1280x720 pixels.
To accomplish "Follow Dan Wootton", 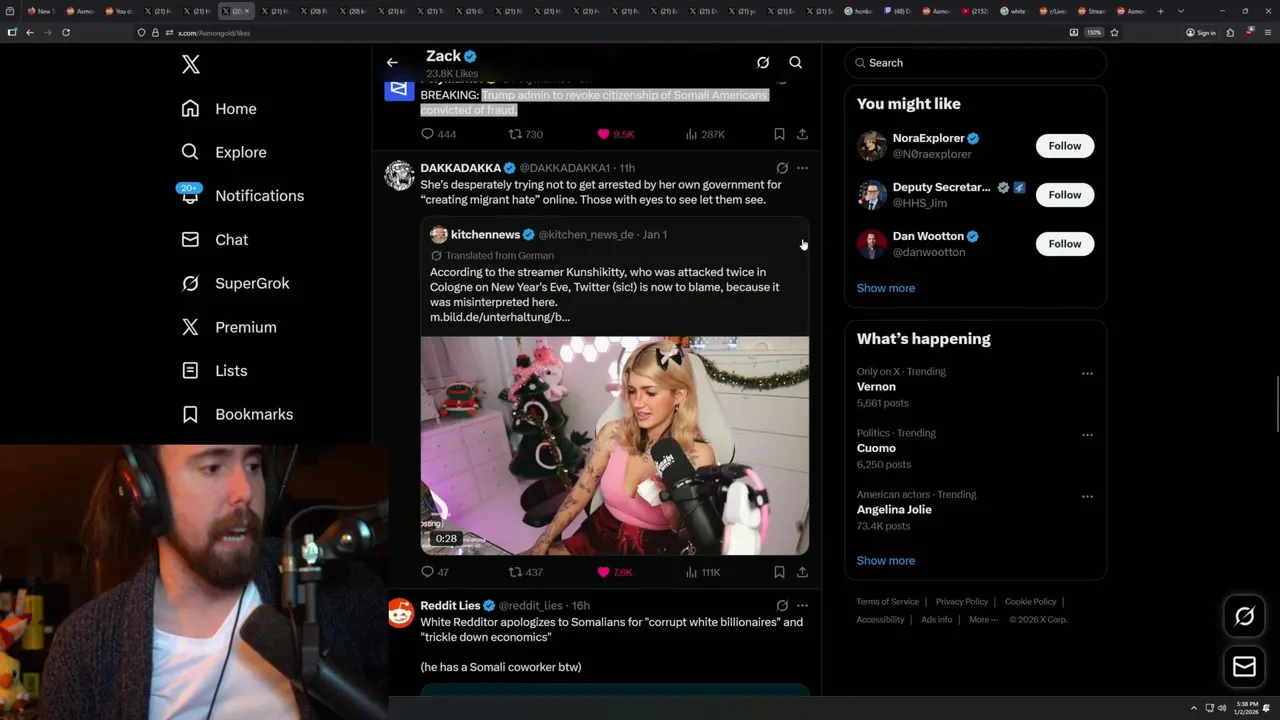I will point(1065,244).
